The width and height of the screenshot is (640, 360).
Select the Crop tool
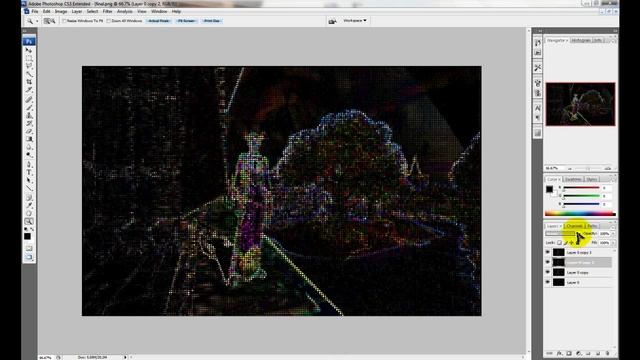[x=29, y=82]
